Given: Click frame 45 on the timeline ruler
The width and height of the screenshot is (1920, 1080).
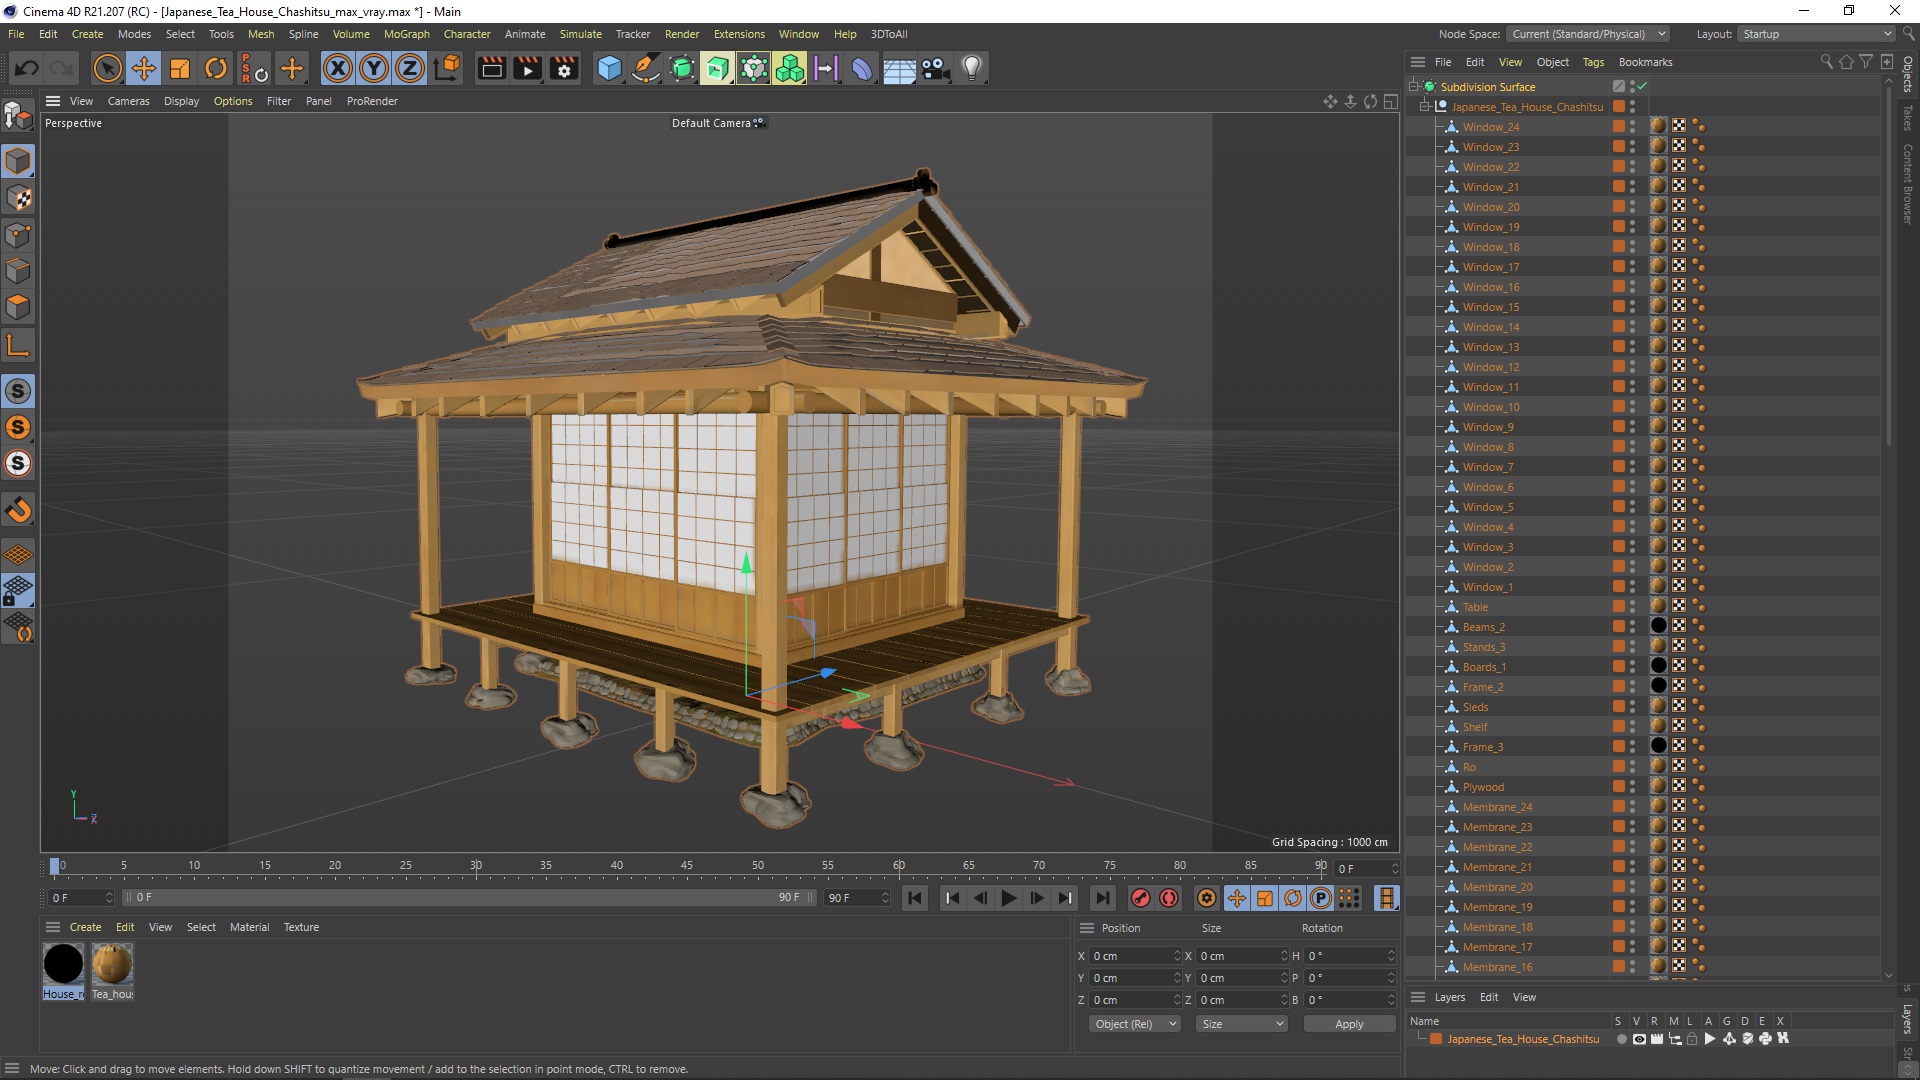Looking at the screenshot, I should 687,866.
